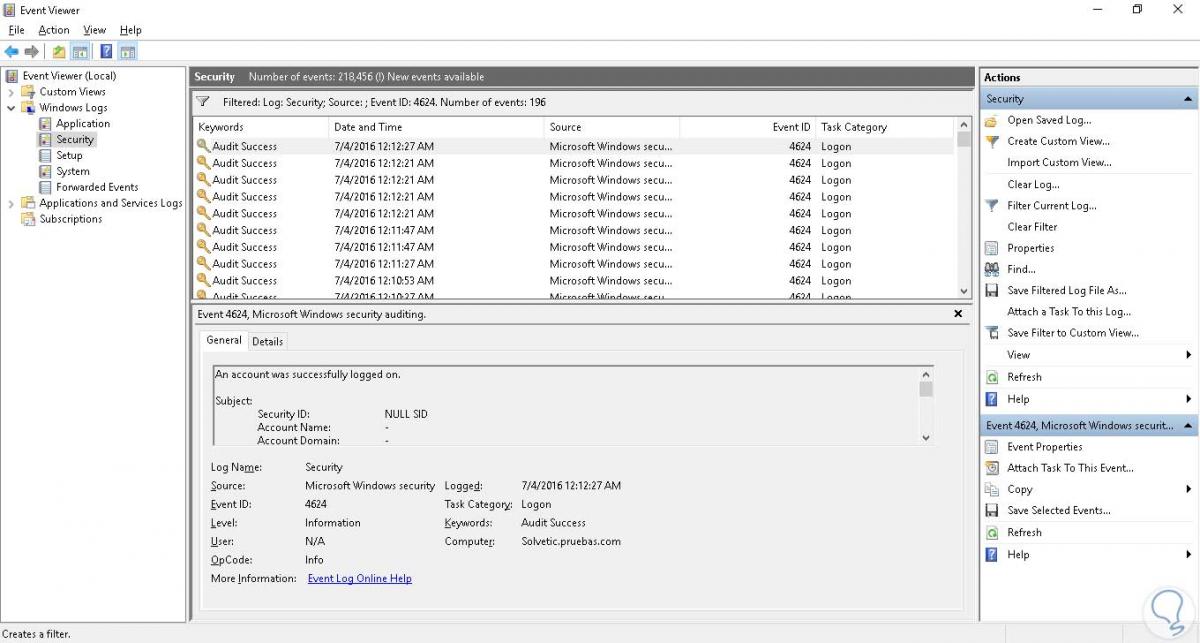Click the Properties icon in Actions
1200x643 pixels.
991,248
